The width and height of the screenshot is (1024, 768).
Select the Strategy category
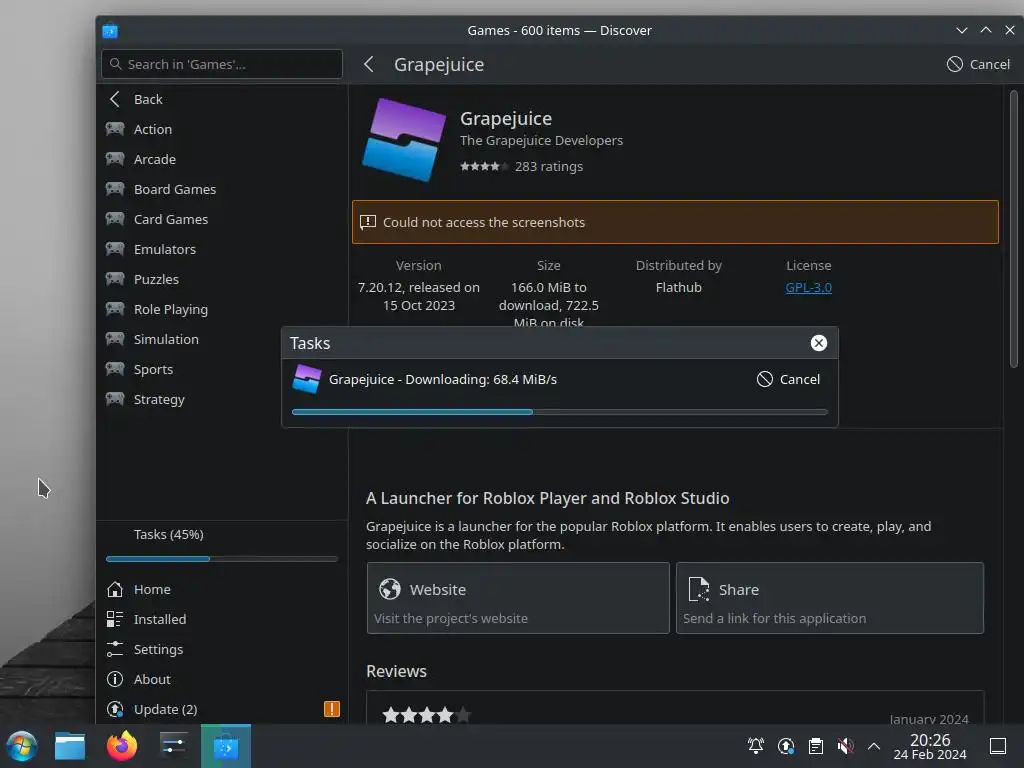222,399
